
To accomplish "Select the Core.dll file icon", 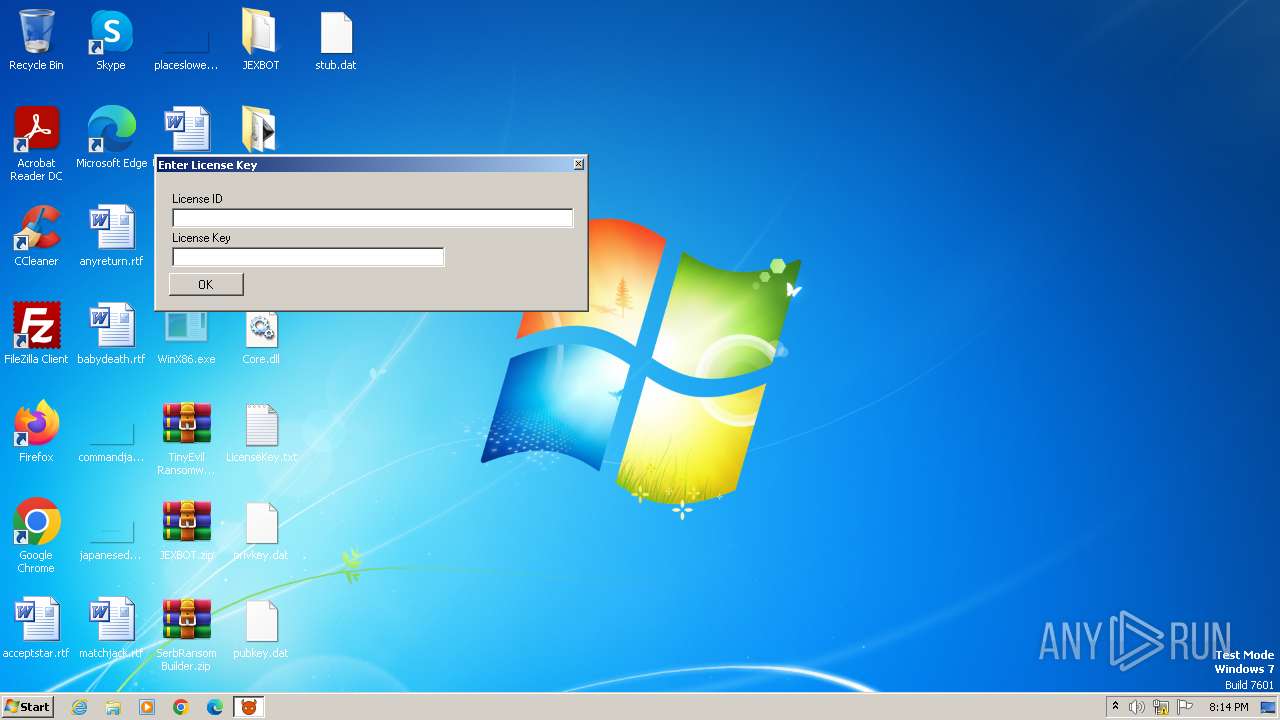I will point(260,338).
